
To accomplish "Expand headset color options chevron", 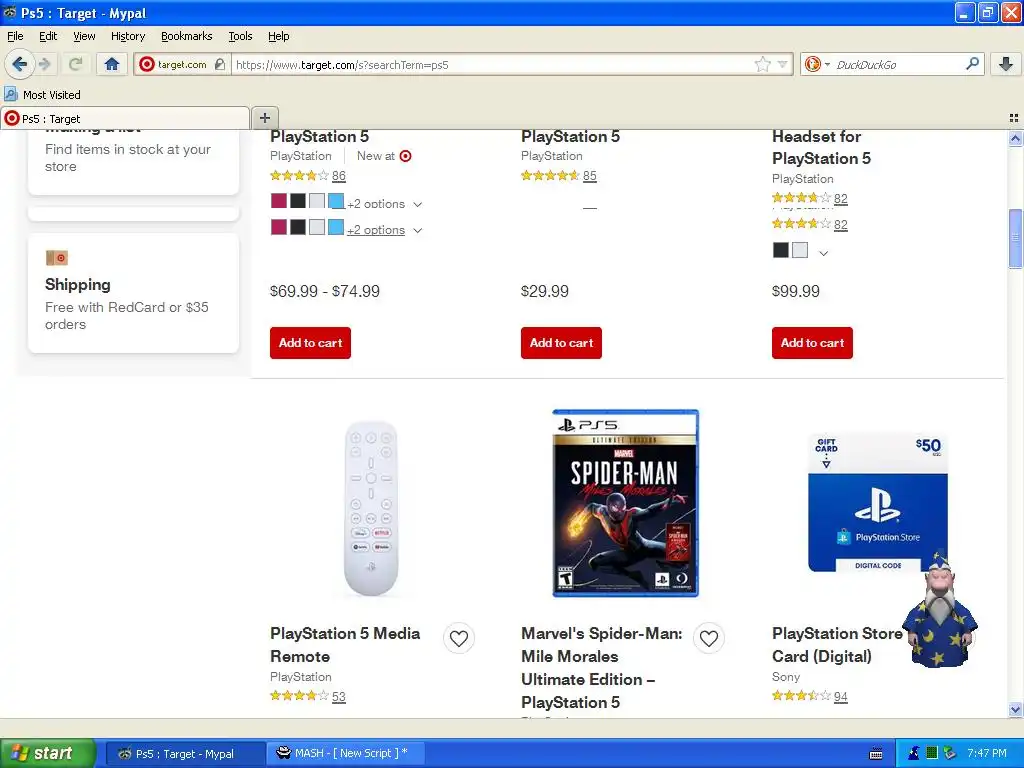I will (x=824, y=253).
